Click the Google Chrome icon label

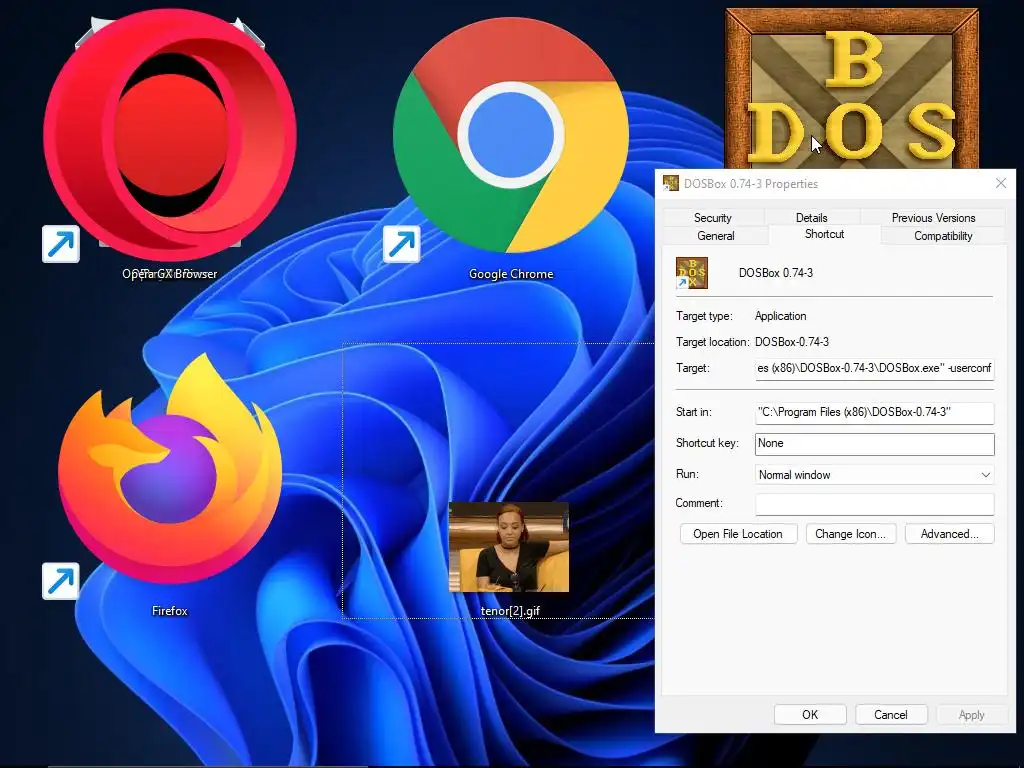tap(511, 274)
